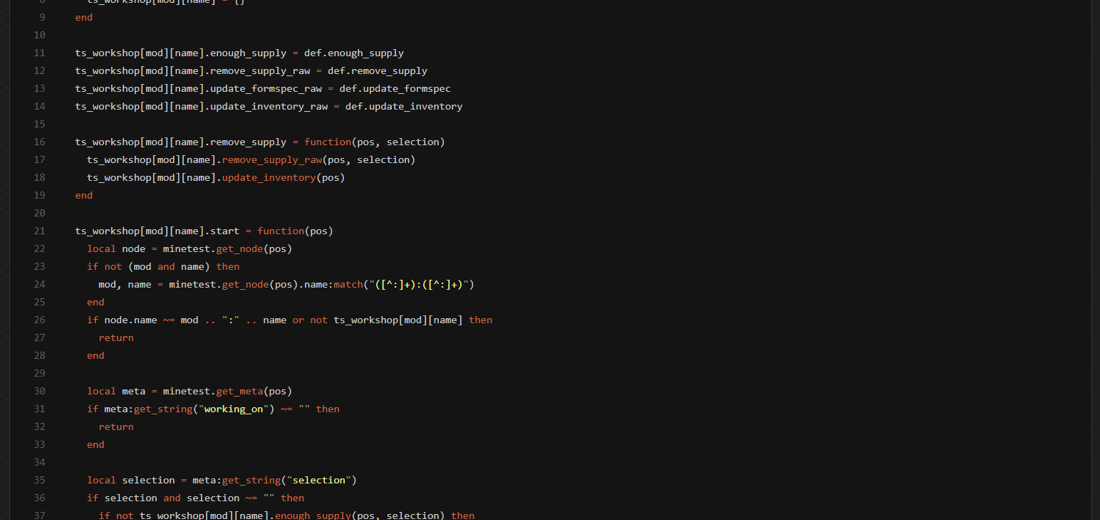
Task: Click the 'end' keyword on line 19
Action: (83, 195)
